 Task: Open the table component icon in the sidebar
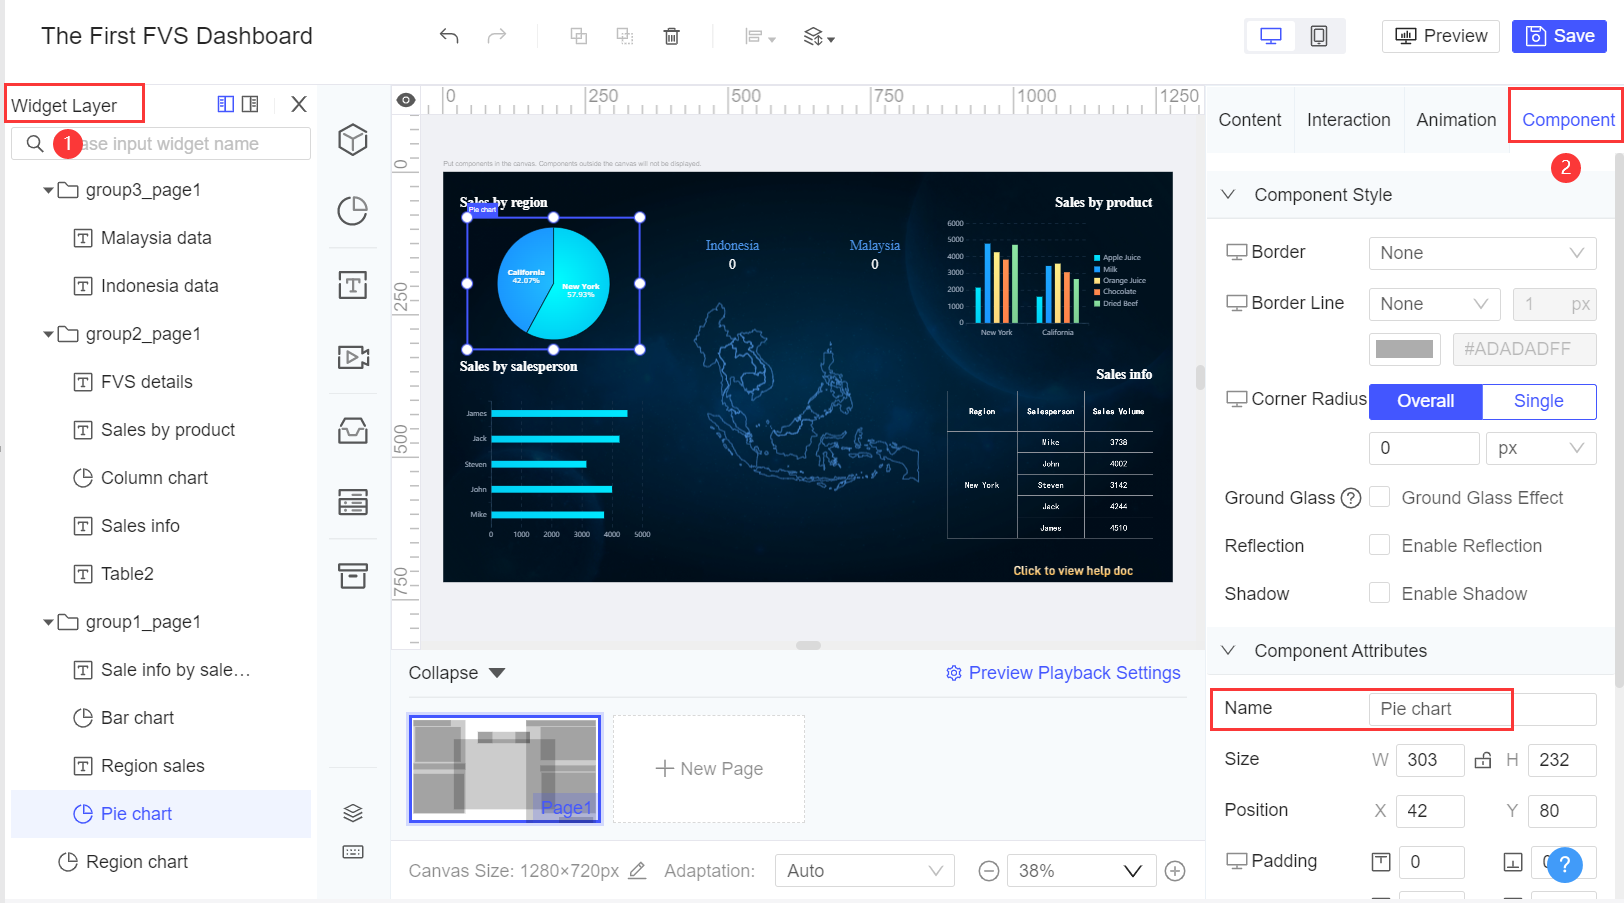[353, 502]
